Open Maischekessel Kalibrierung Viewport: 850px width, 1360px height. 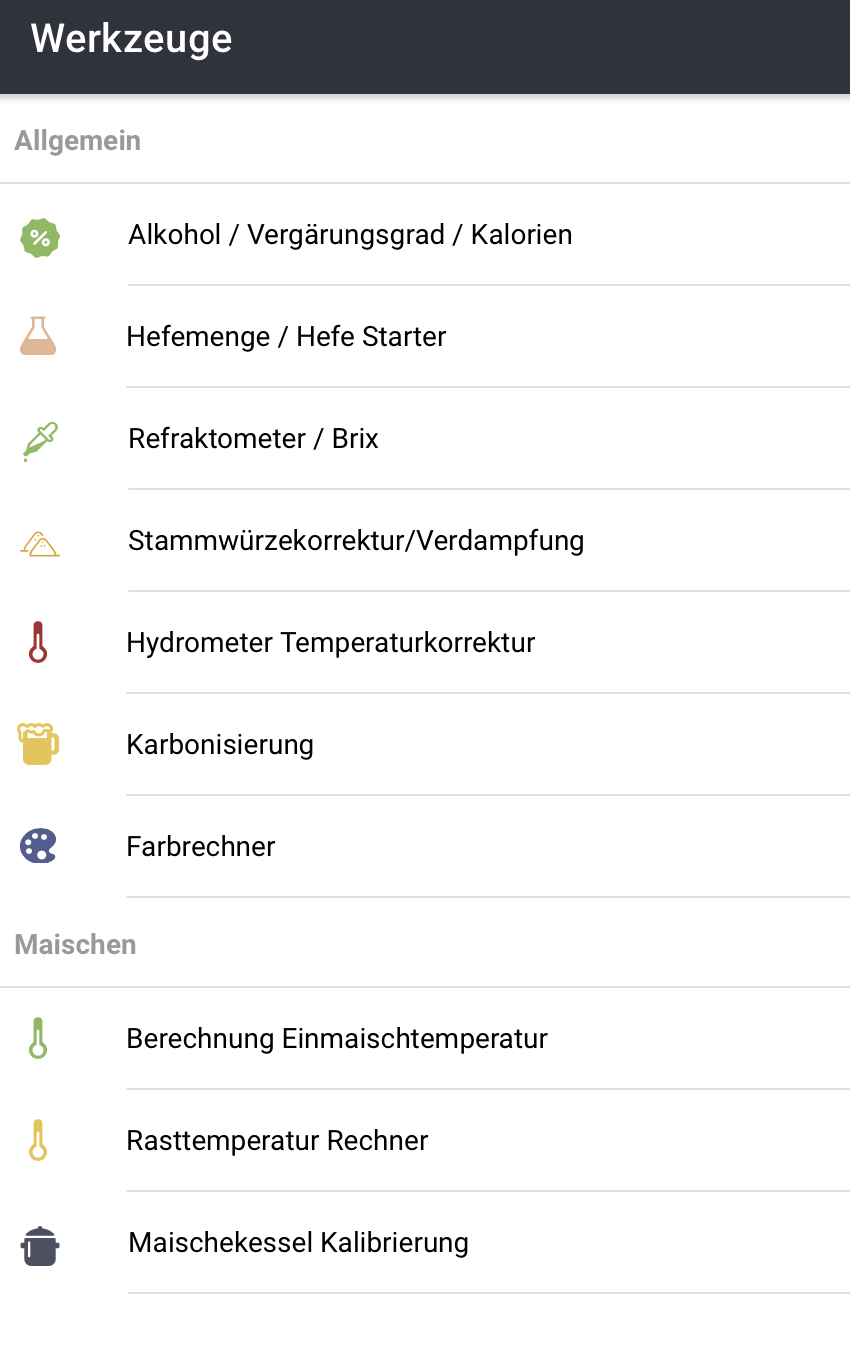298,1243
